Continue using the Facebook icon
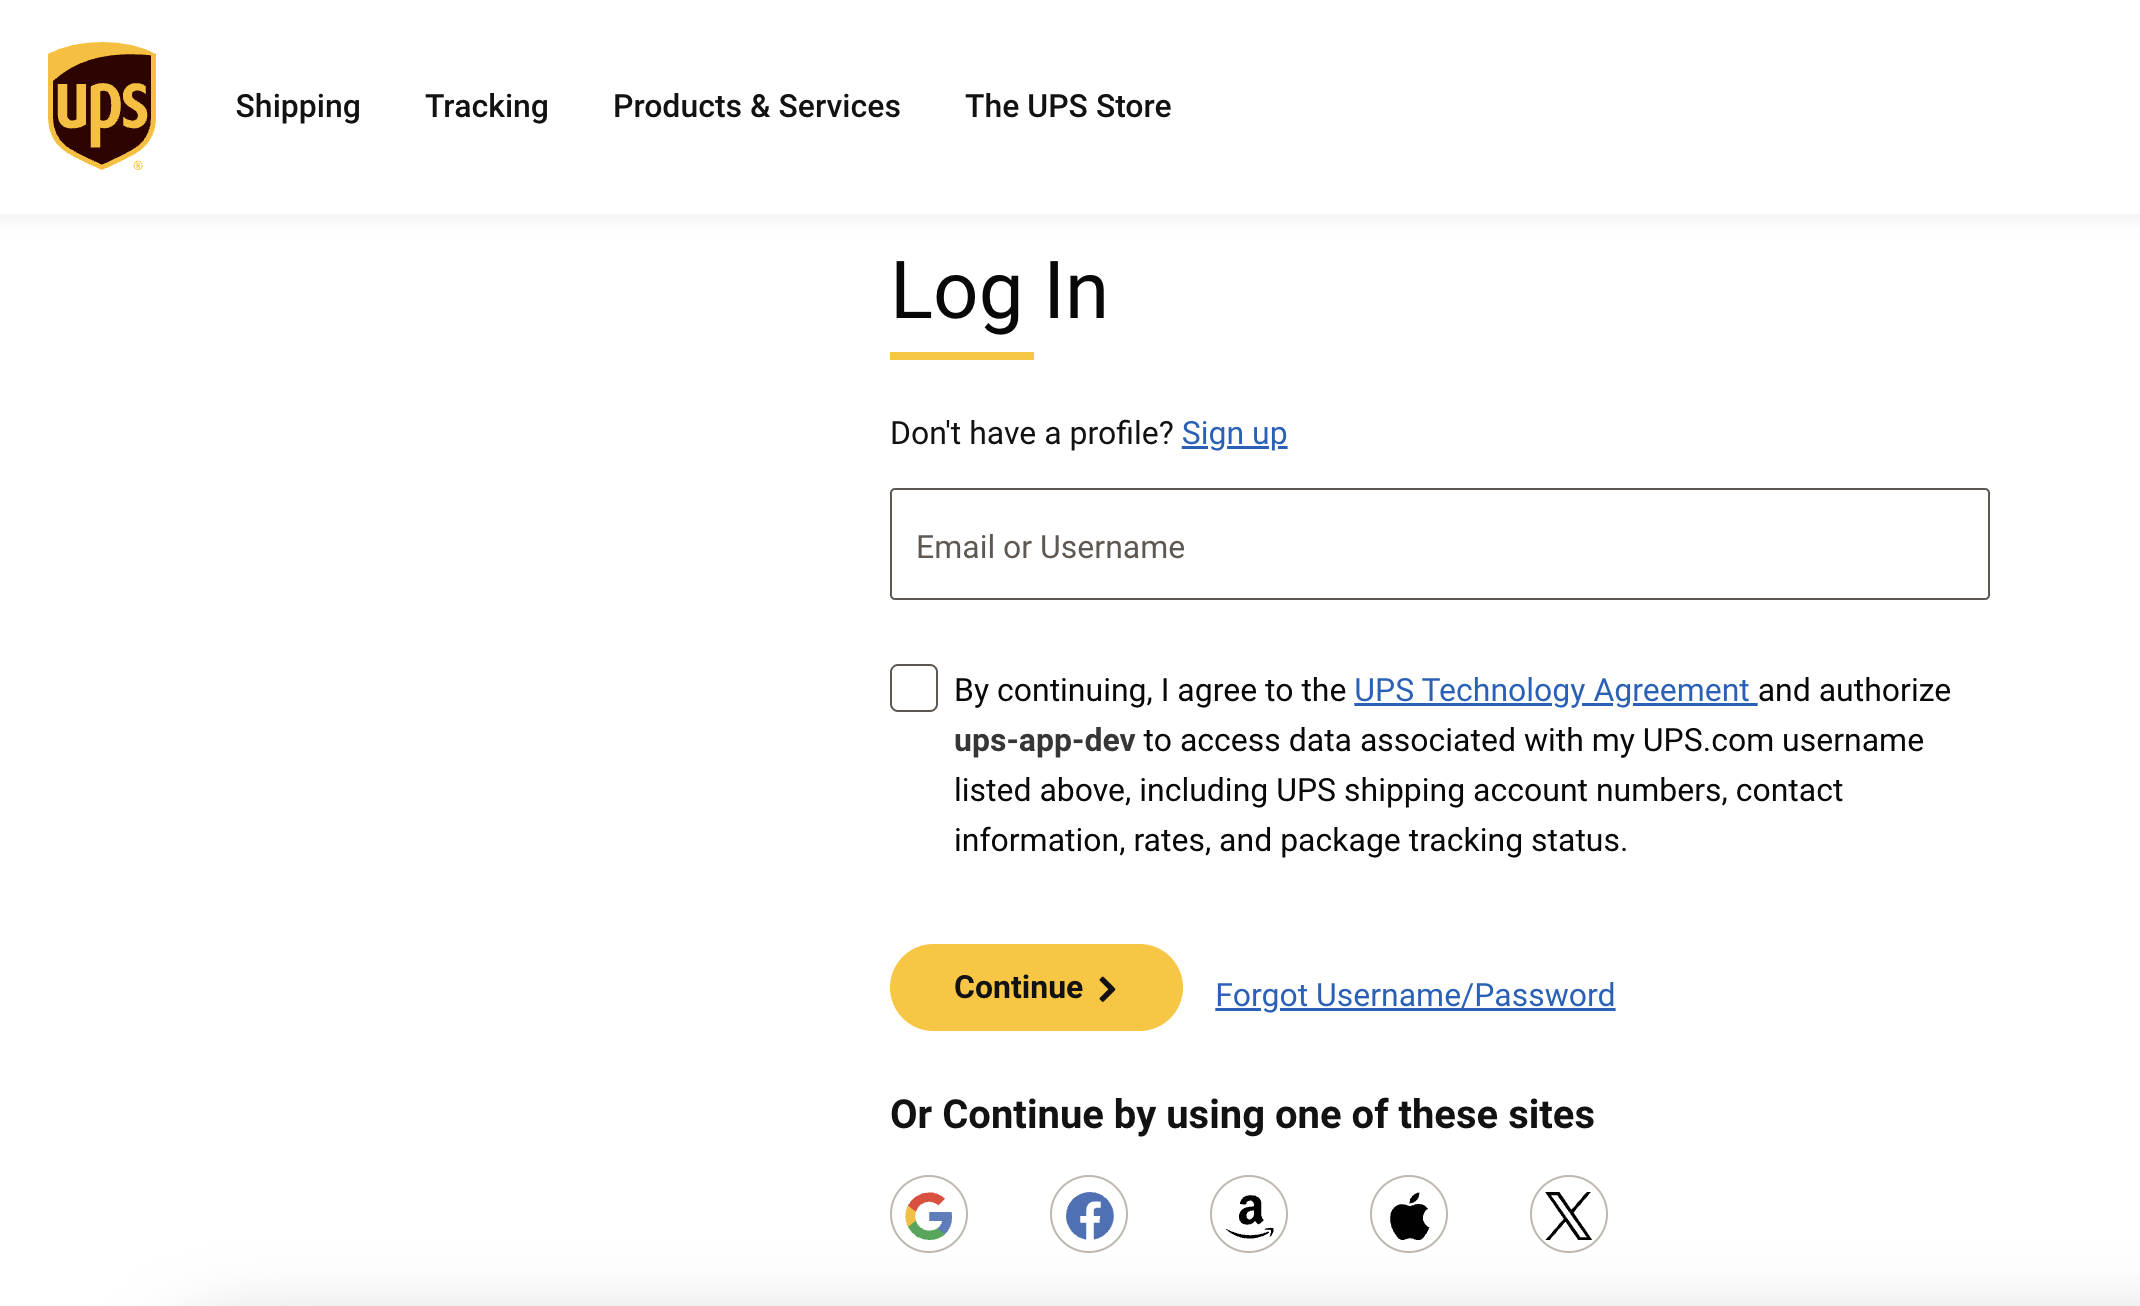This screenshot has width=2140, height=1306. tap(1089, 1214)
